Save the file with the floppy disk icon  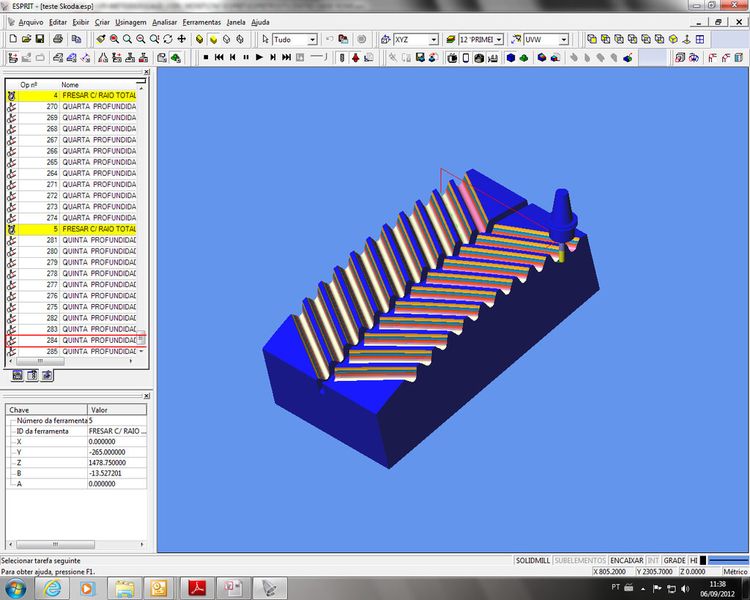40,39
